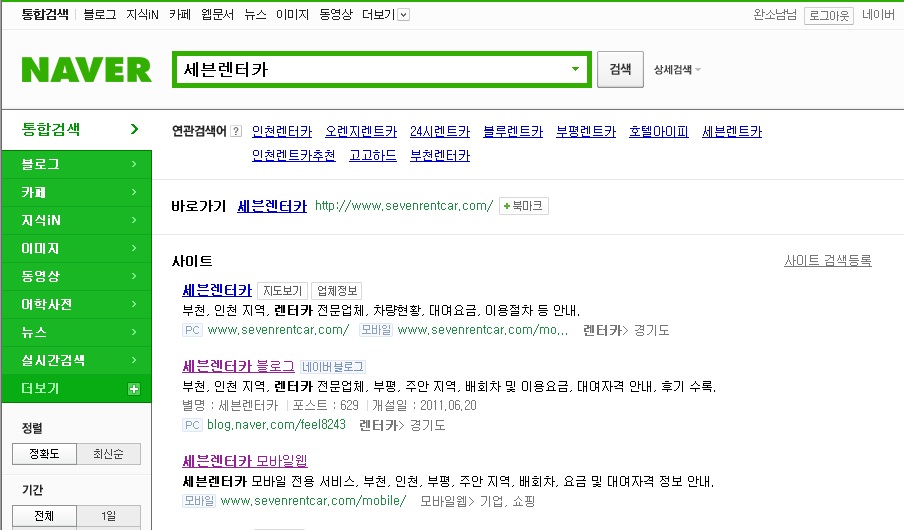This screenshot has width=904, height=530.
Task: Click related search 24시렌트카
Action: pyautogui.click(x=440, y=131)
